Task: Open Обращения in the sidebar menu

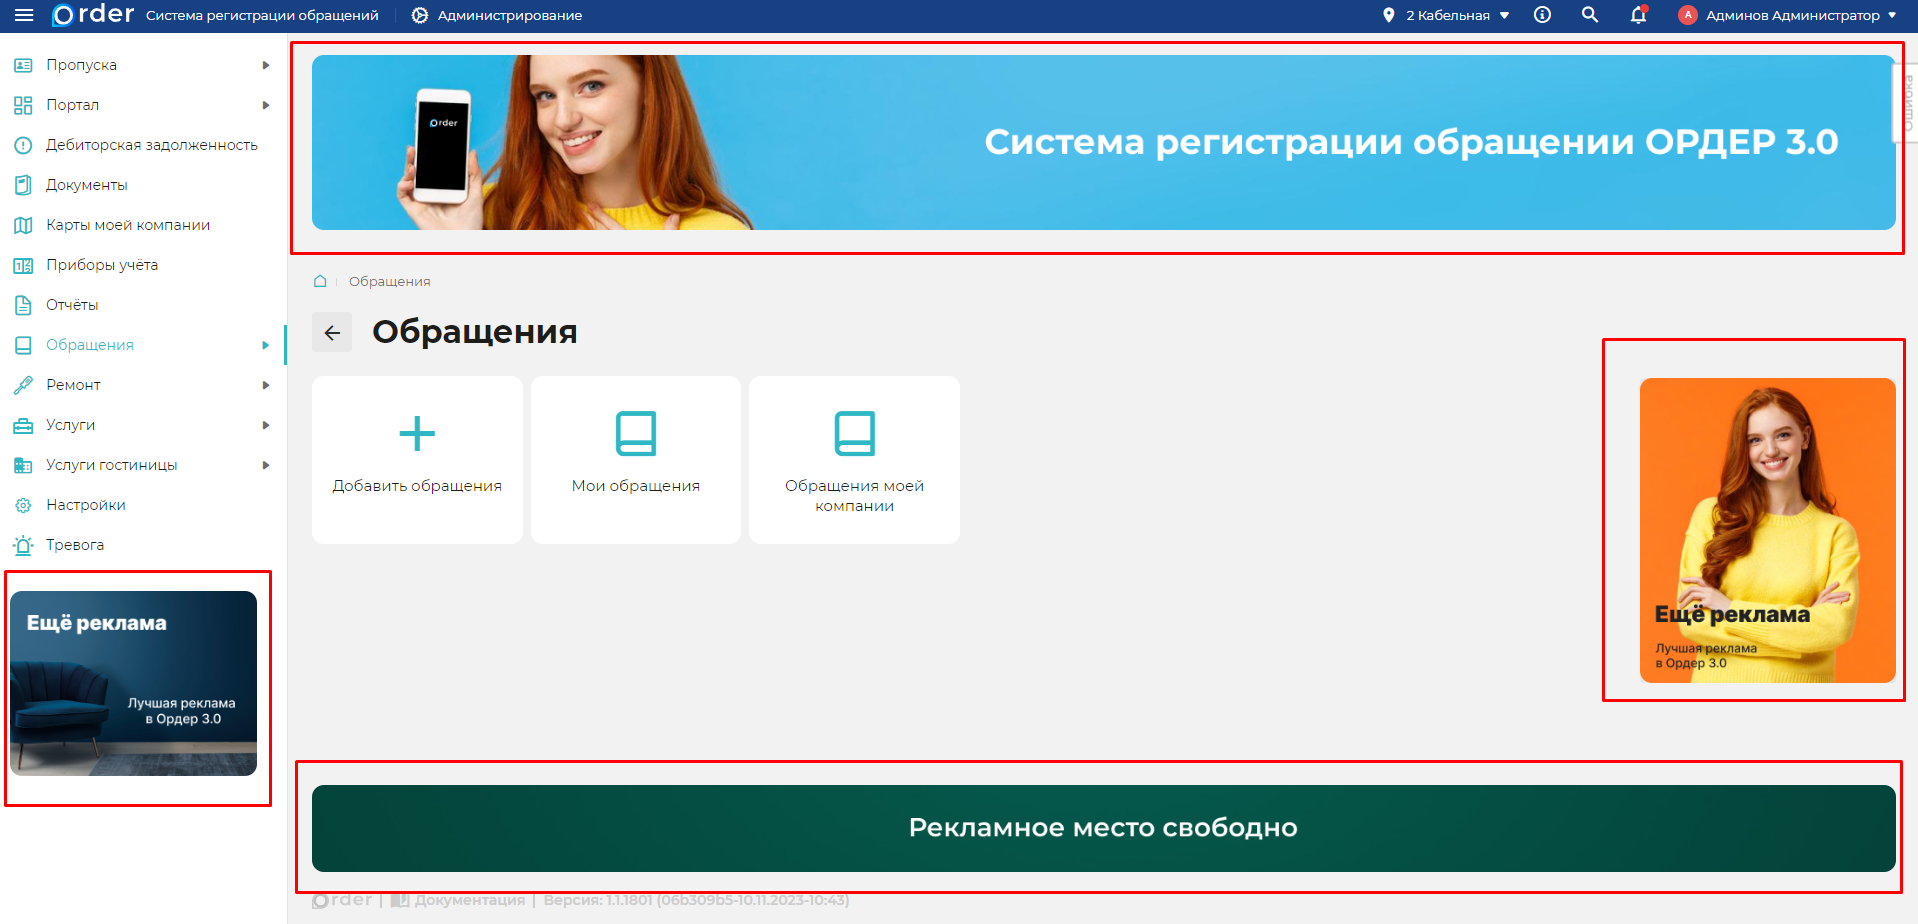Action: (x=90, y=344)
